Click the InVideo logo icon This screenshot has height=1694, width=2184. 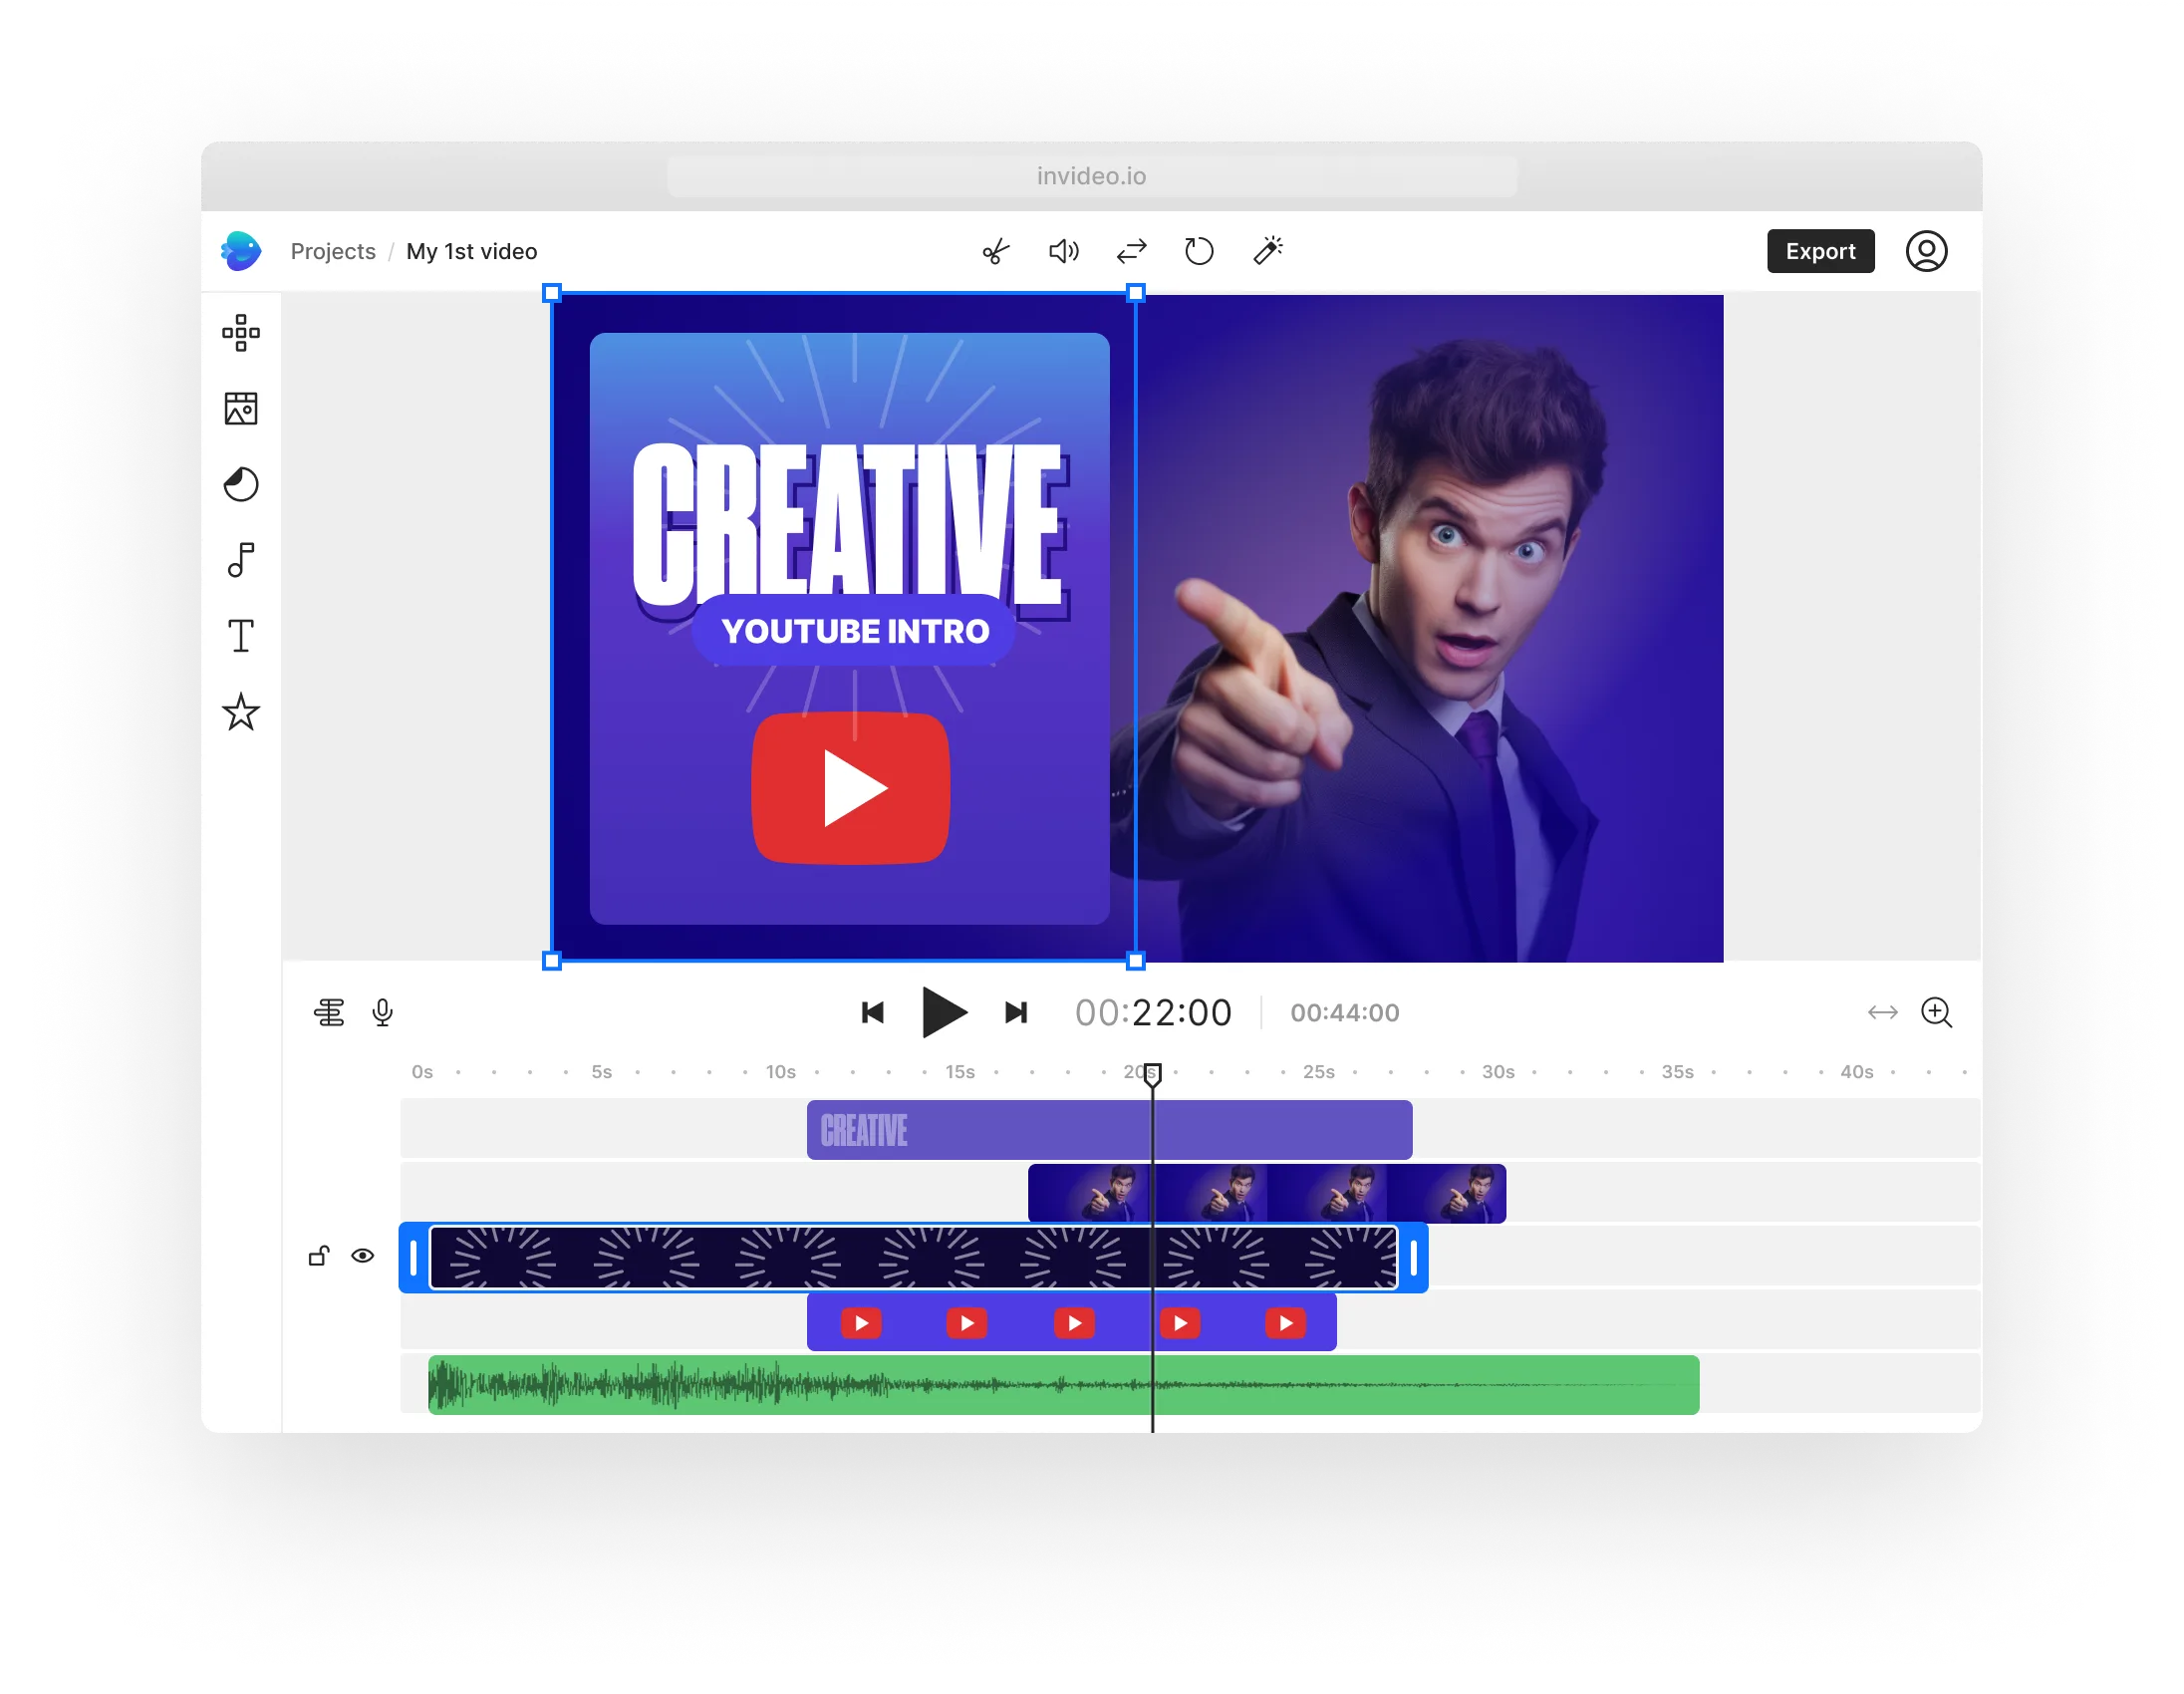click(241, 251)
